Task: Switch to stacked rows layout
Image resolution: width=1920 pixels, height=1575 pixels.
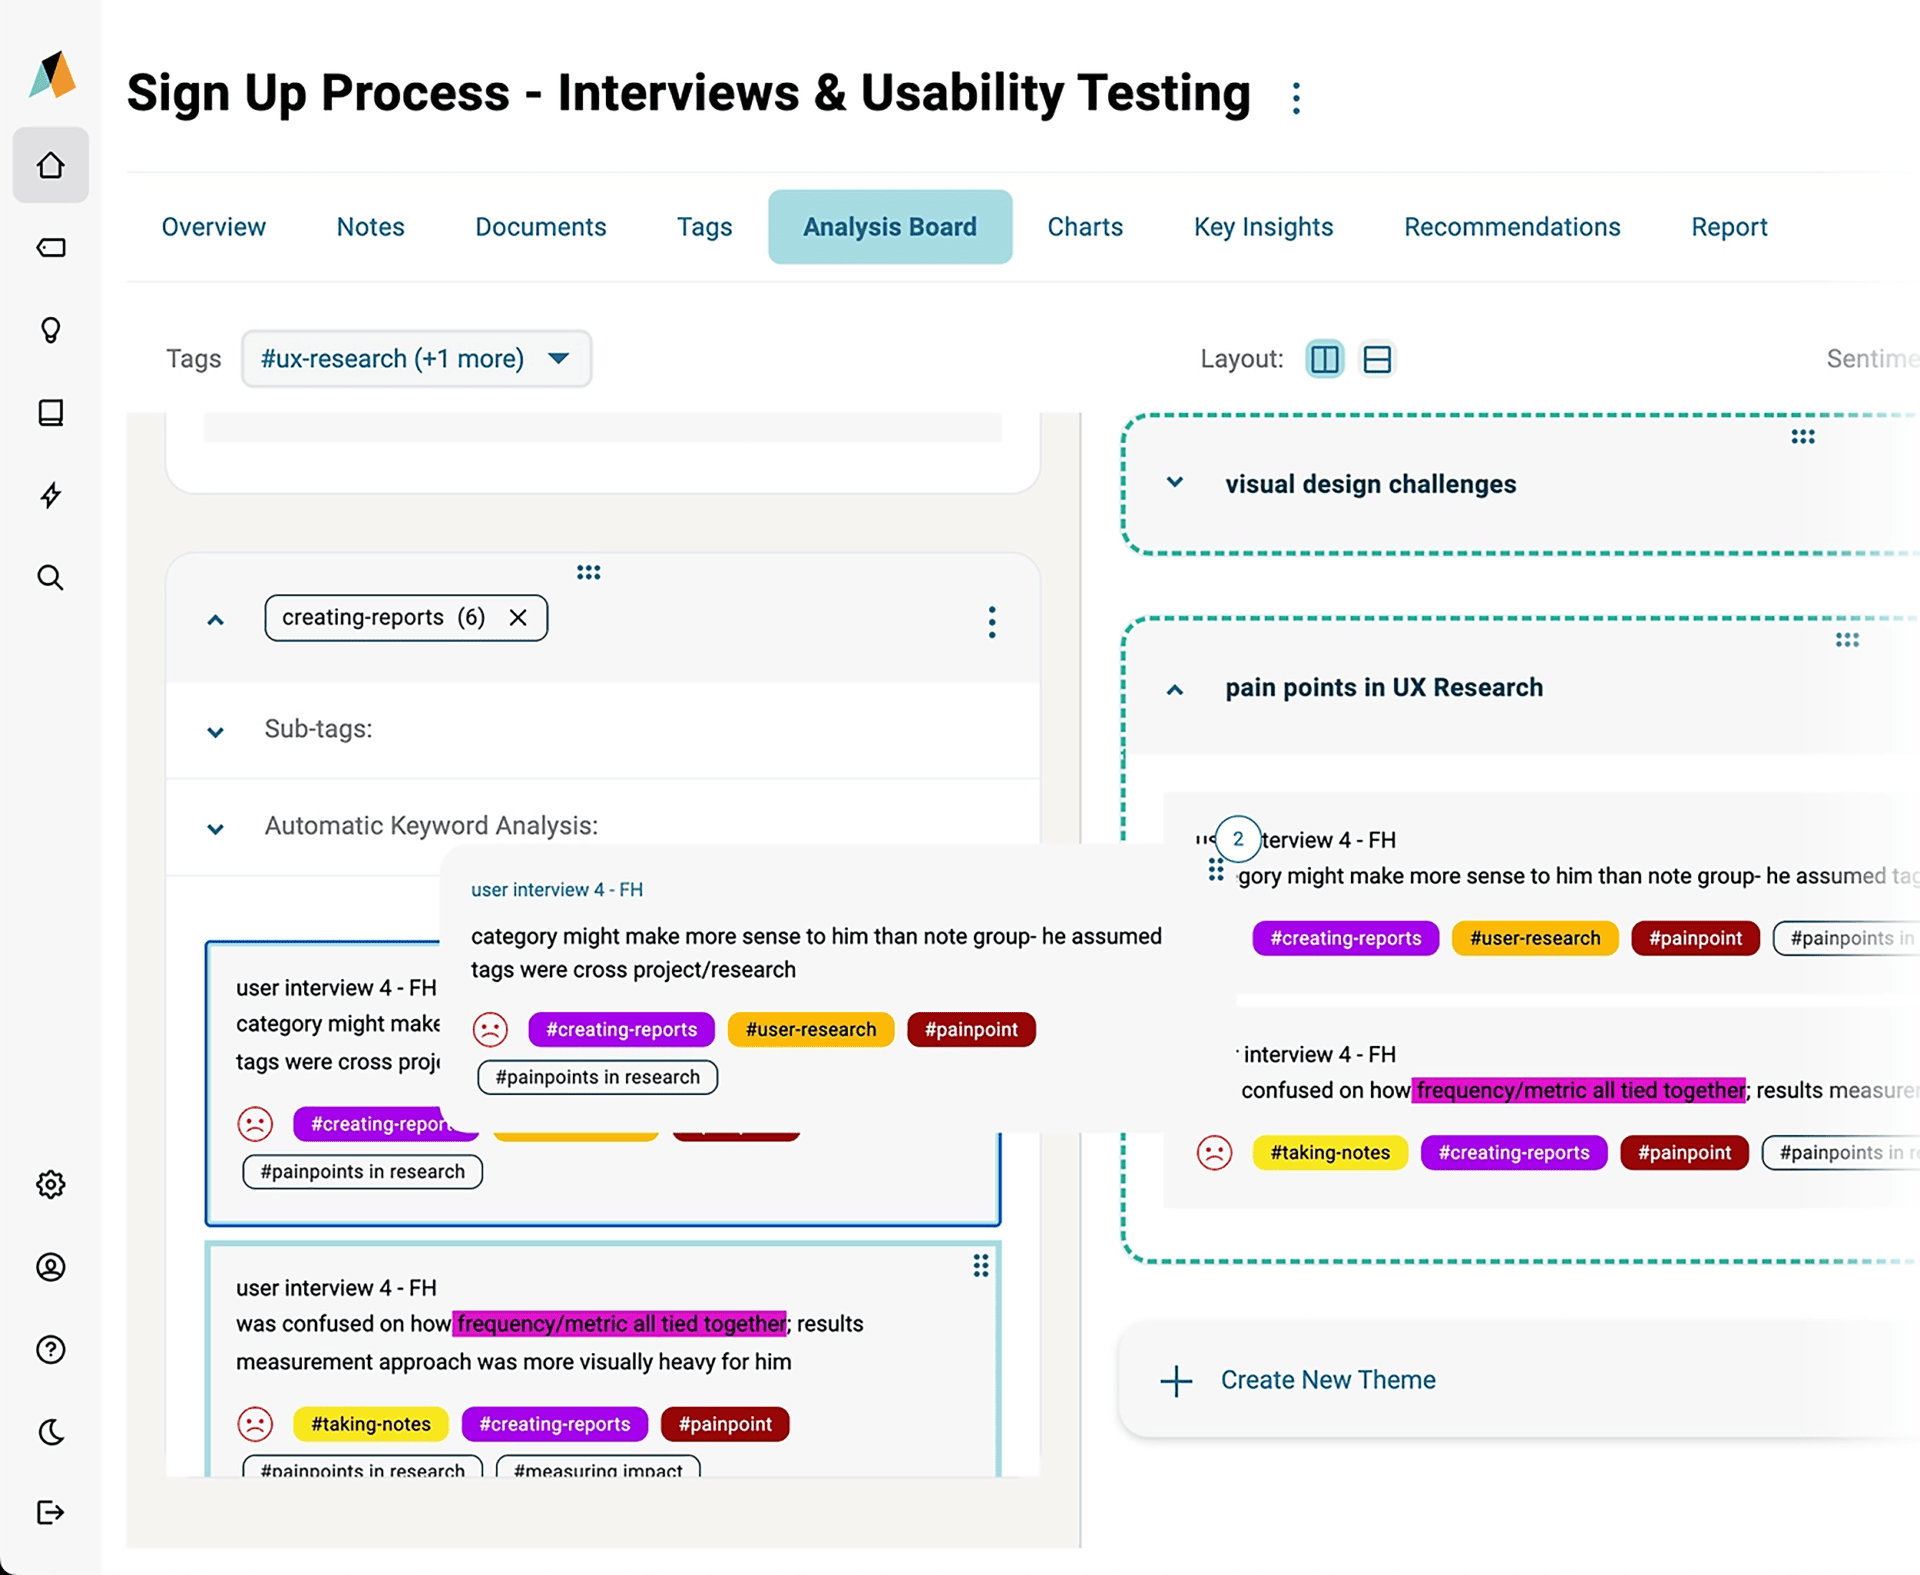Action: [x=1377, y=359]
